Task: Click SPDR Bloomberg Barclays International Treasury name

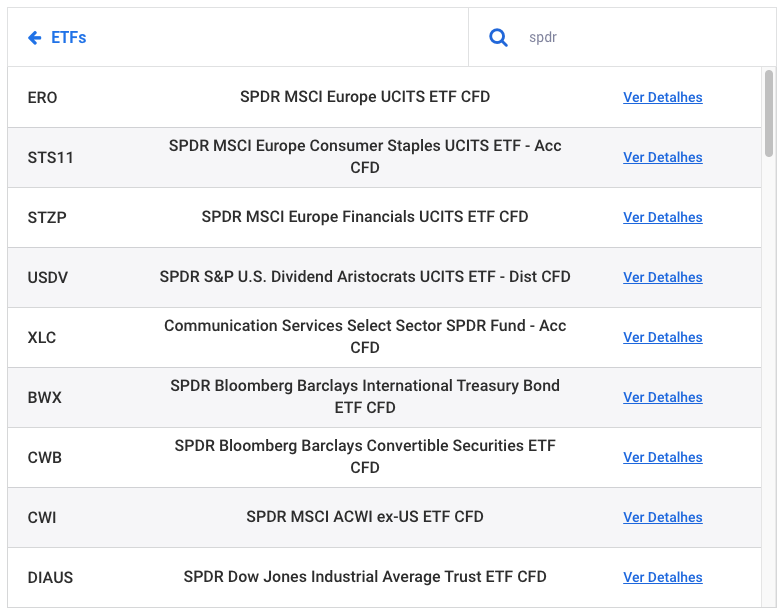Action: [x=365, y=396]
